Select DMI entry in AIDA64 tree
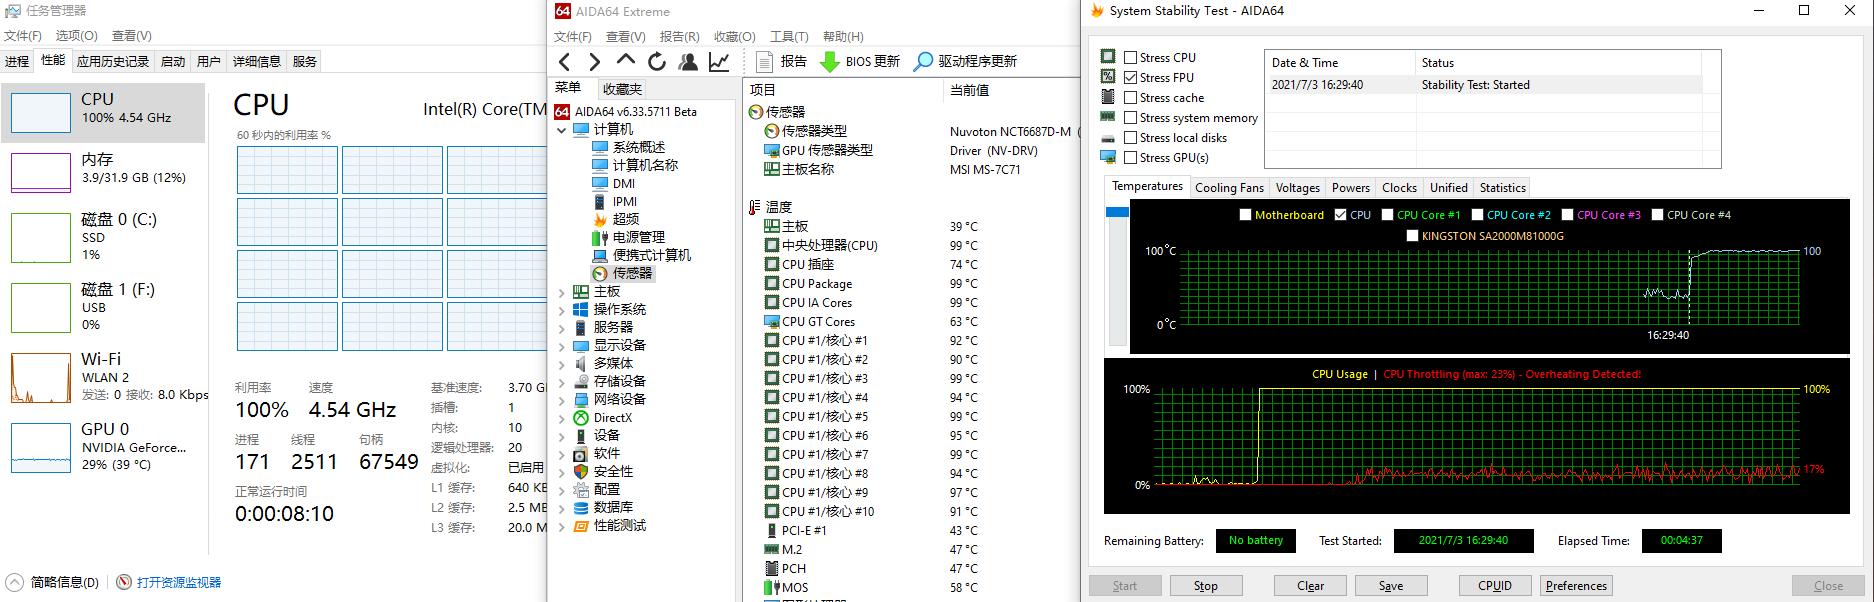 pyautogui.click(x=613, y=183)
